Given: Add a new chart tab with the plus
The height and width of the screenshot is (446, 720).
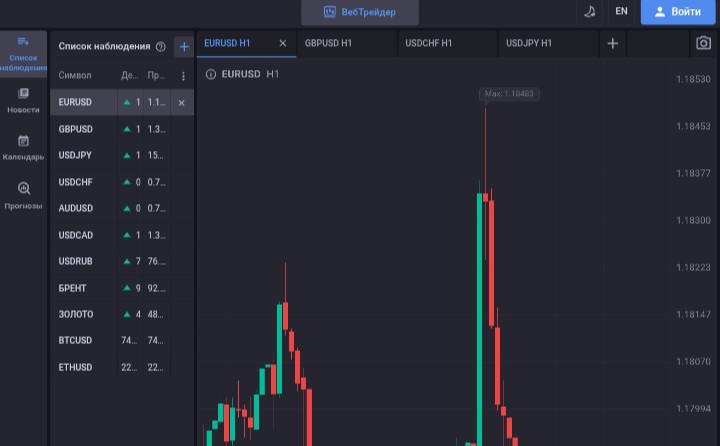Looking at the screenshot, I should coord(613,43).
